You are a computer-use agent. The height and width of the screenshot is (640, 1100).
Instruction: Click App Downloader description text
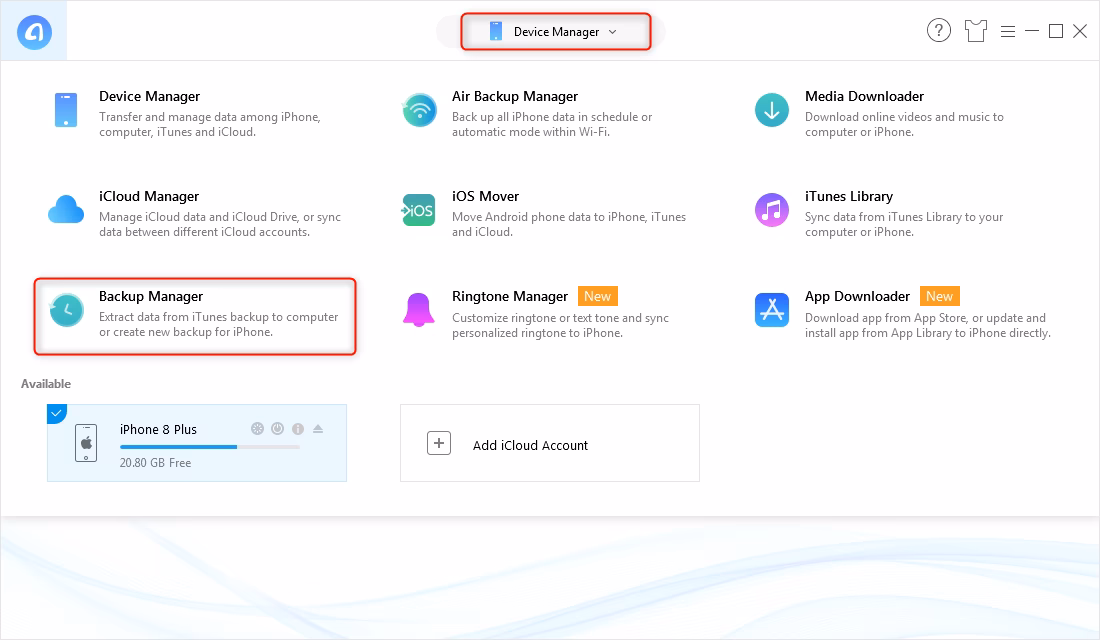coord(927,326)
